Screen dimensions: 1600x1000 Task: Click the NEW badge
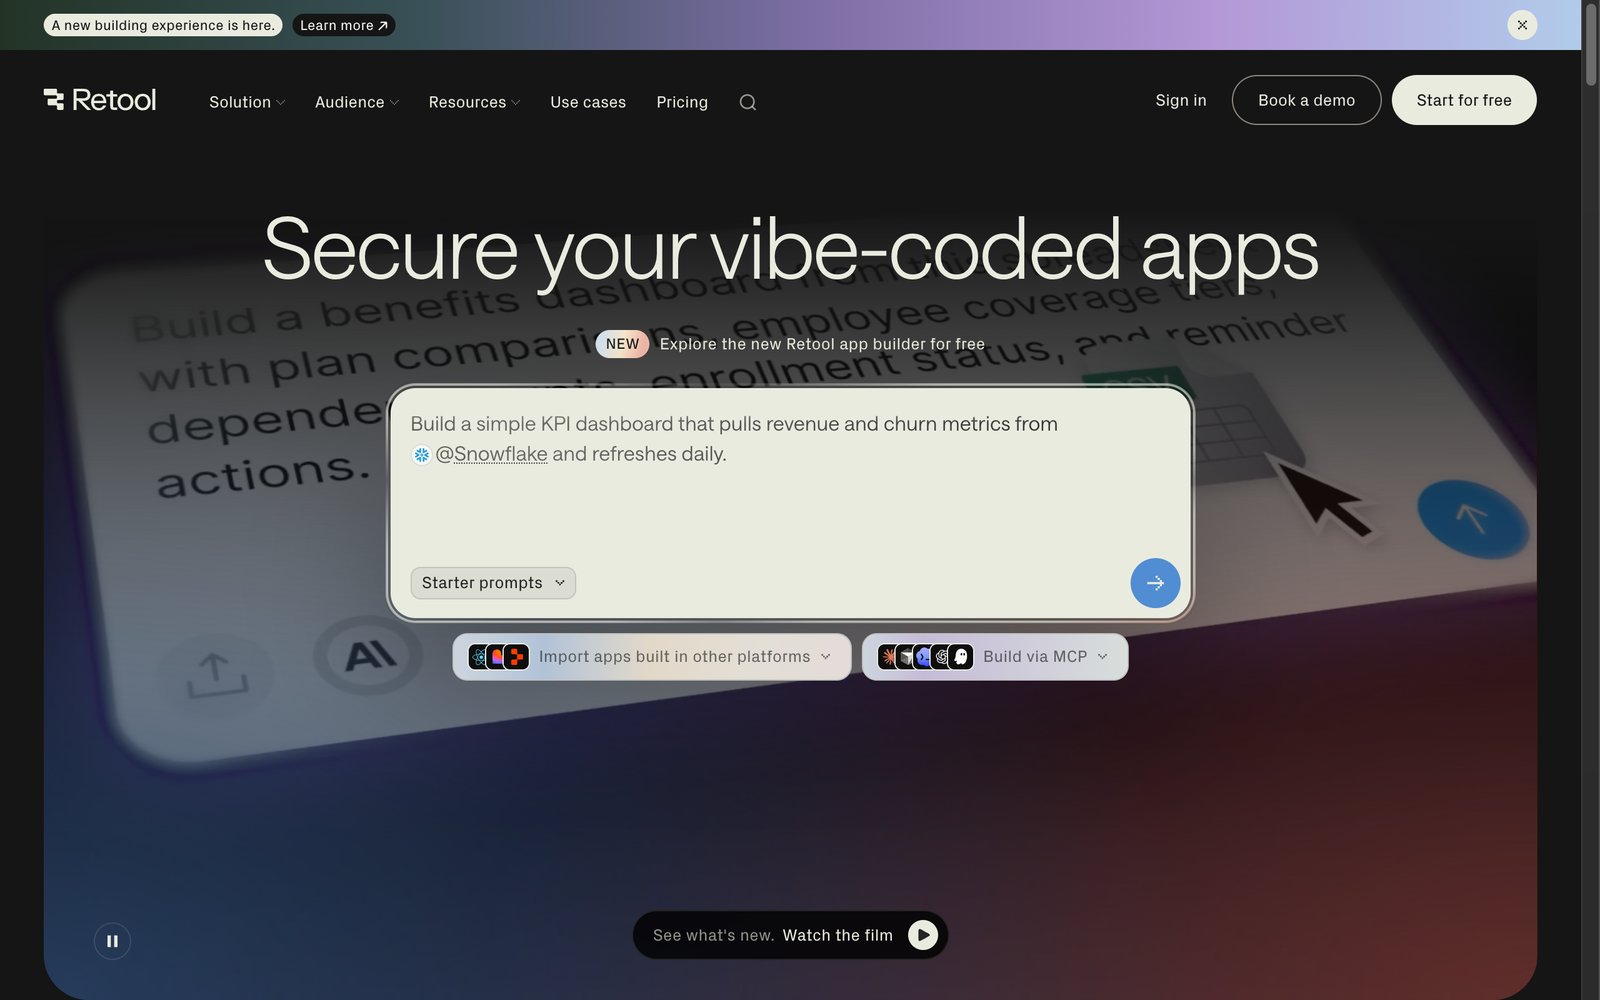click(622, 344)
